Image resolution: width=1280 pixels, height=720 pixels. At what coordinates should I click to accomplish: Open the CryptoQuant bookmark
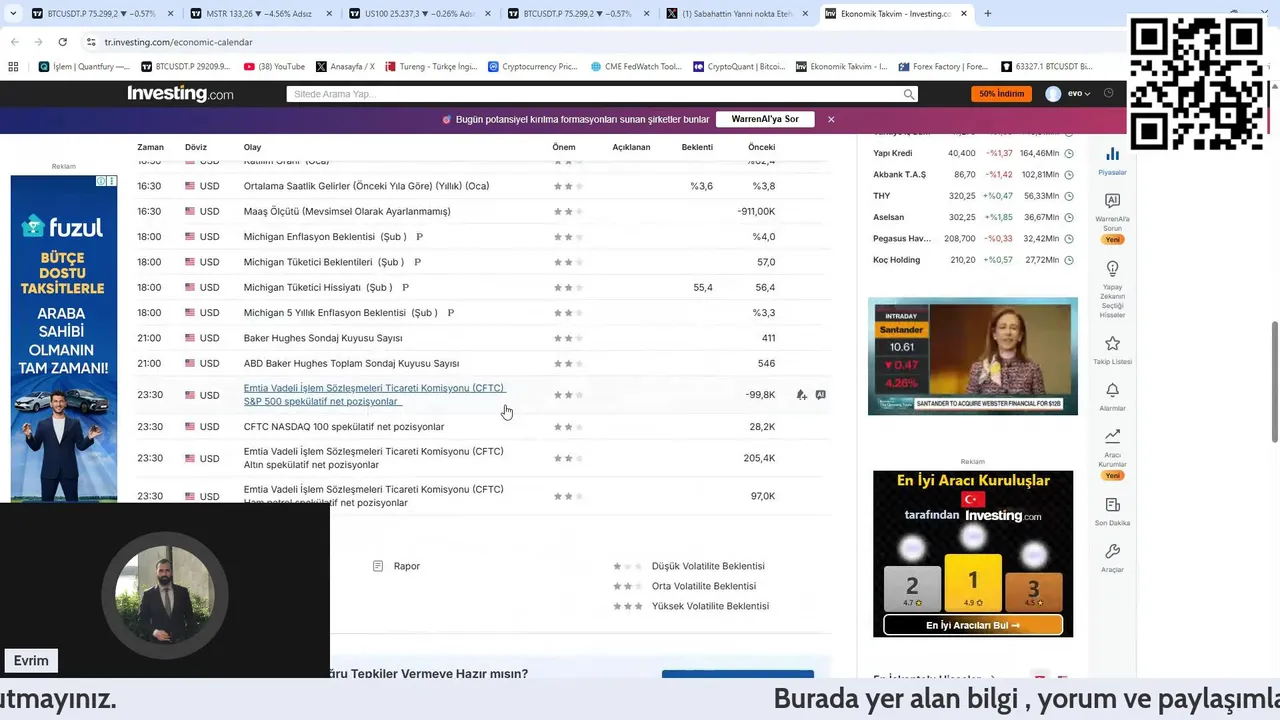(x=739, y=67)
